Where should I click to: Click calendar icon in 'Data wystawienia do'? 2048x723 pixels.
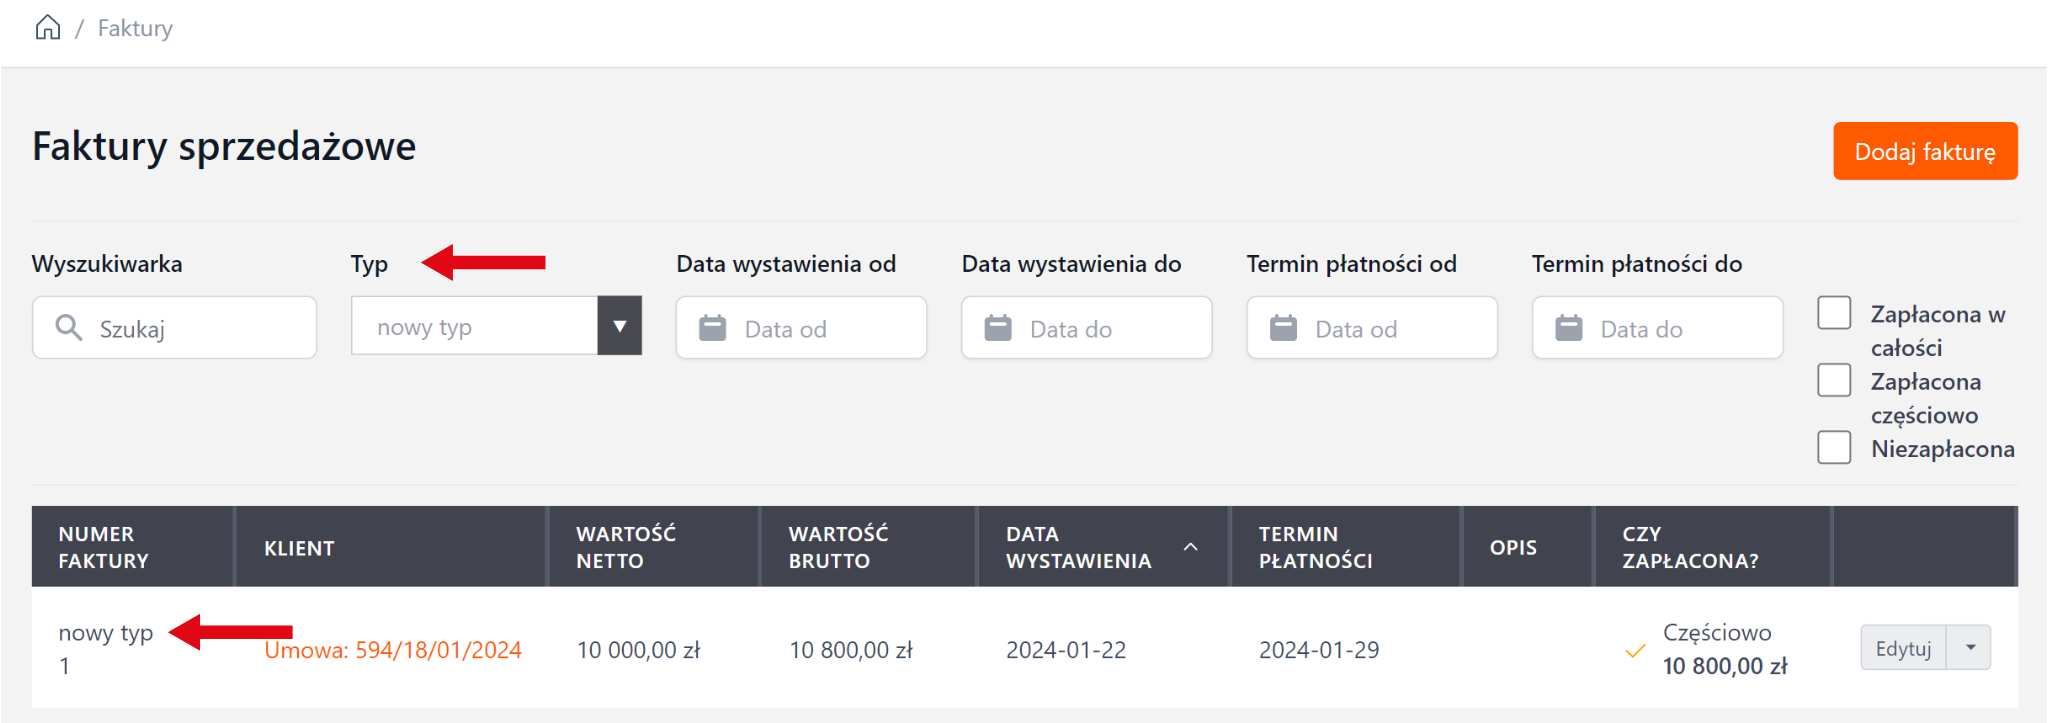pos(997,328)
